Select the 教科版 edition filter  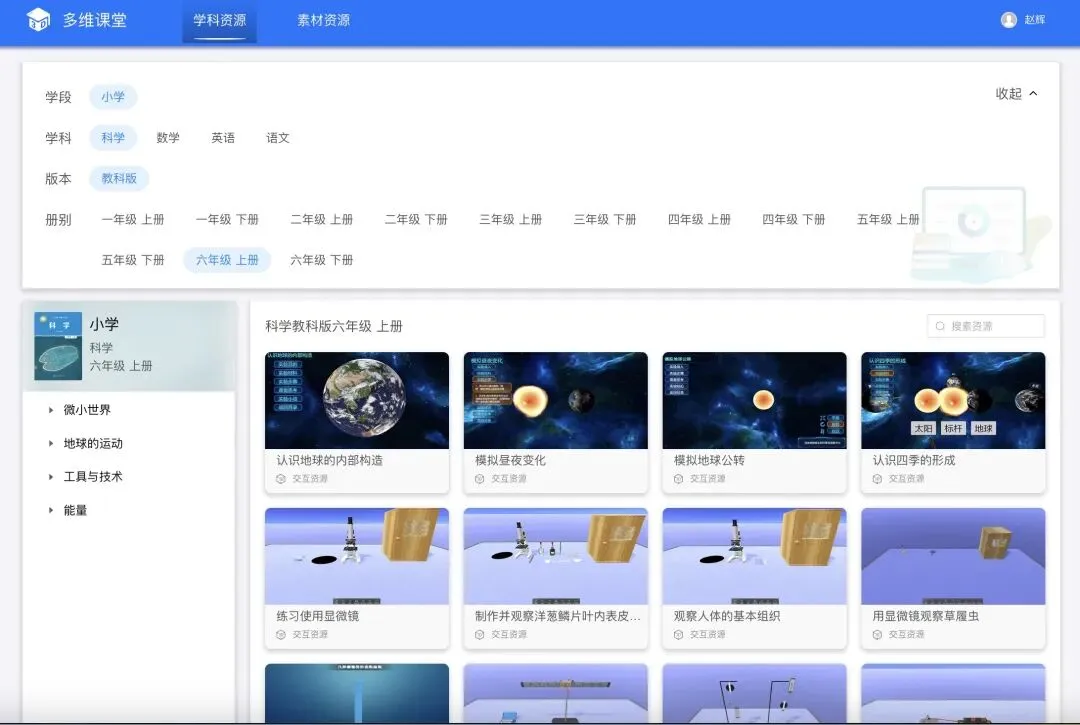tap(119, 178)
